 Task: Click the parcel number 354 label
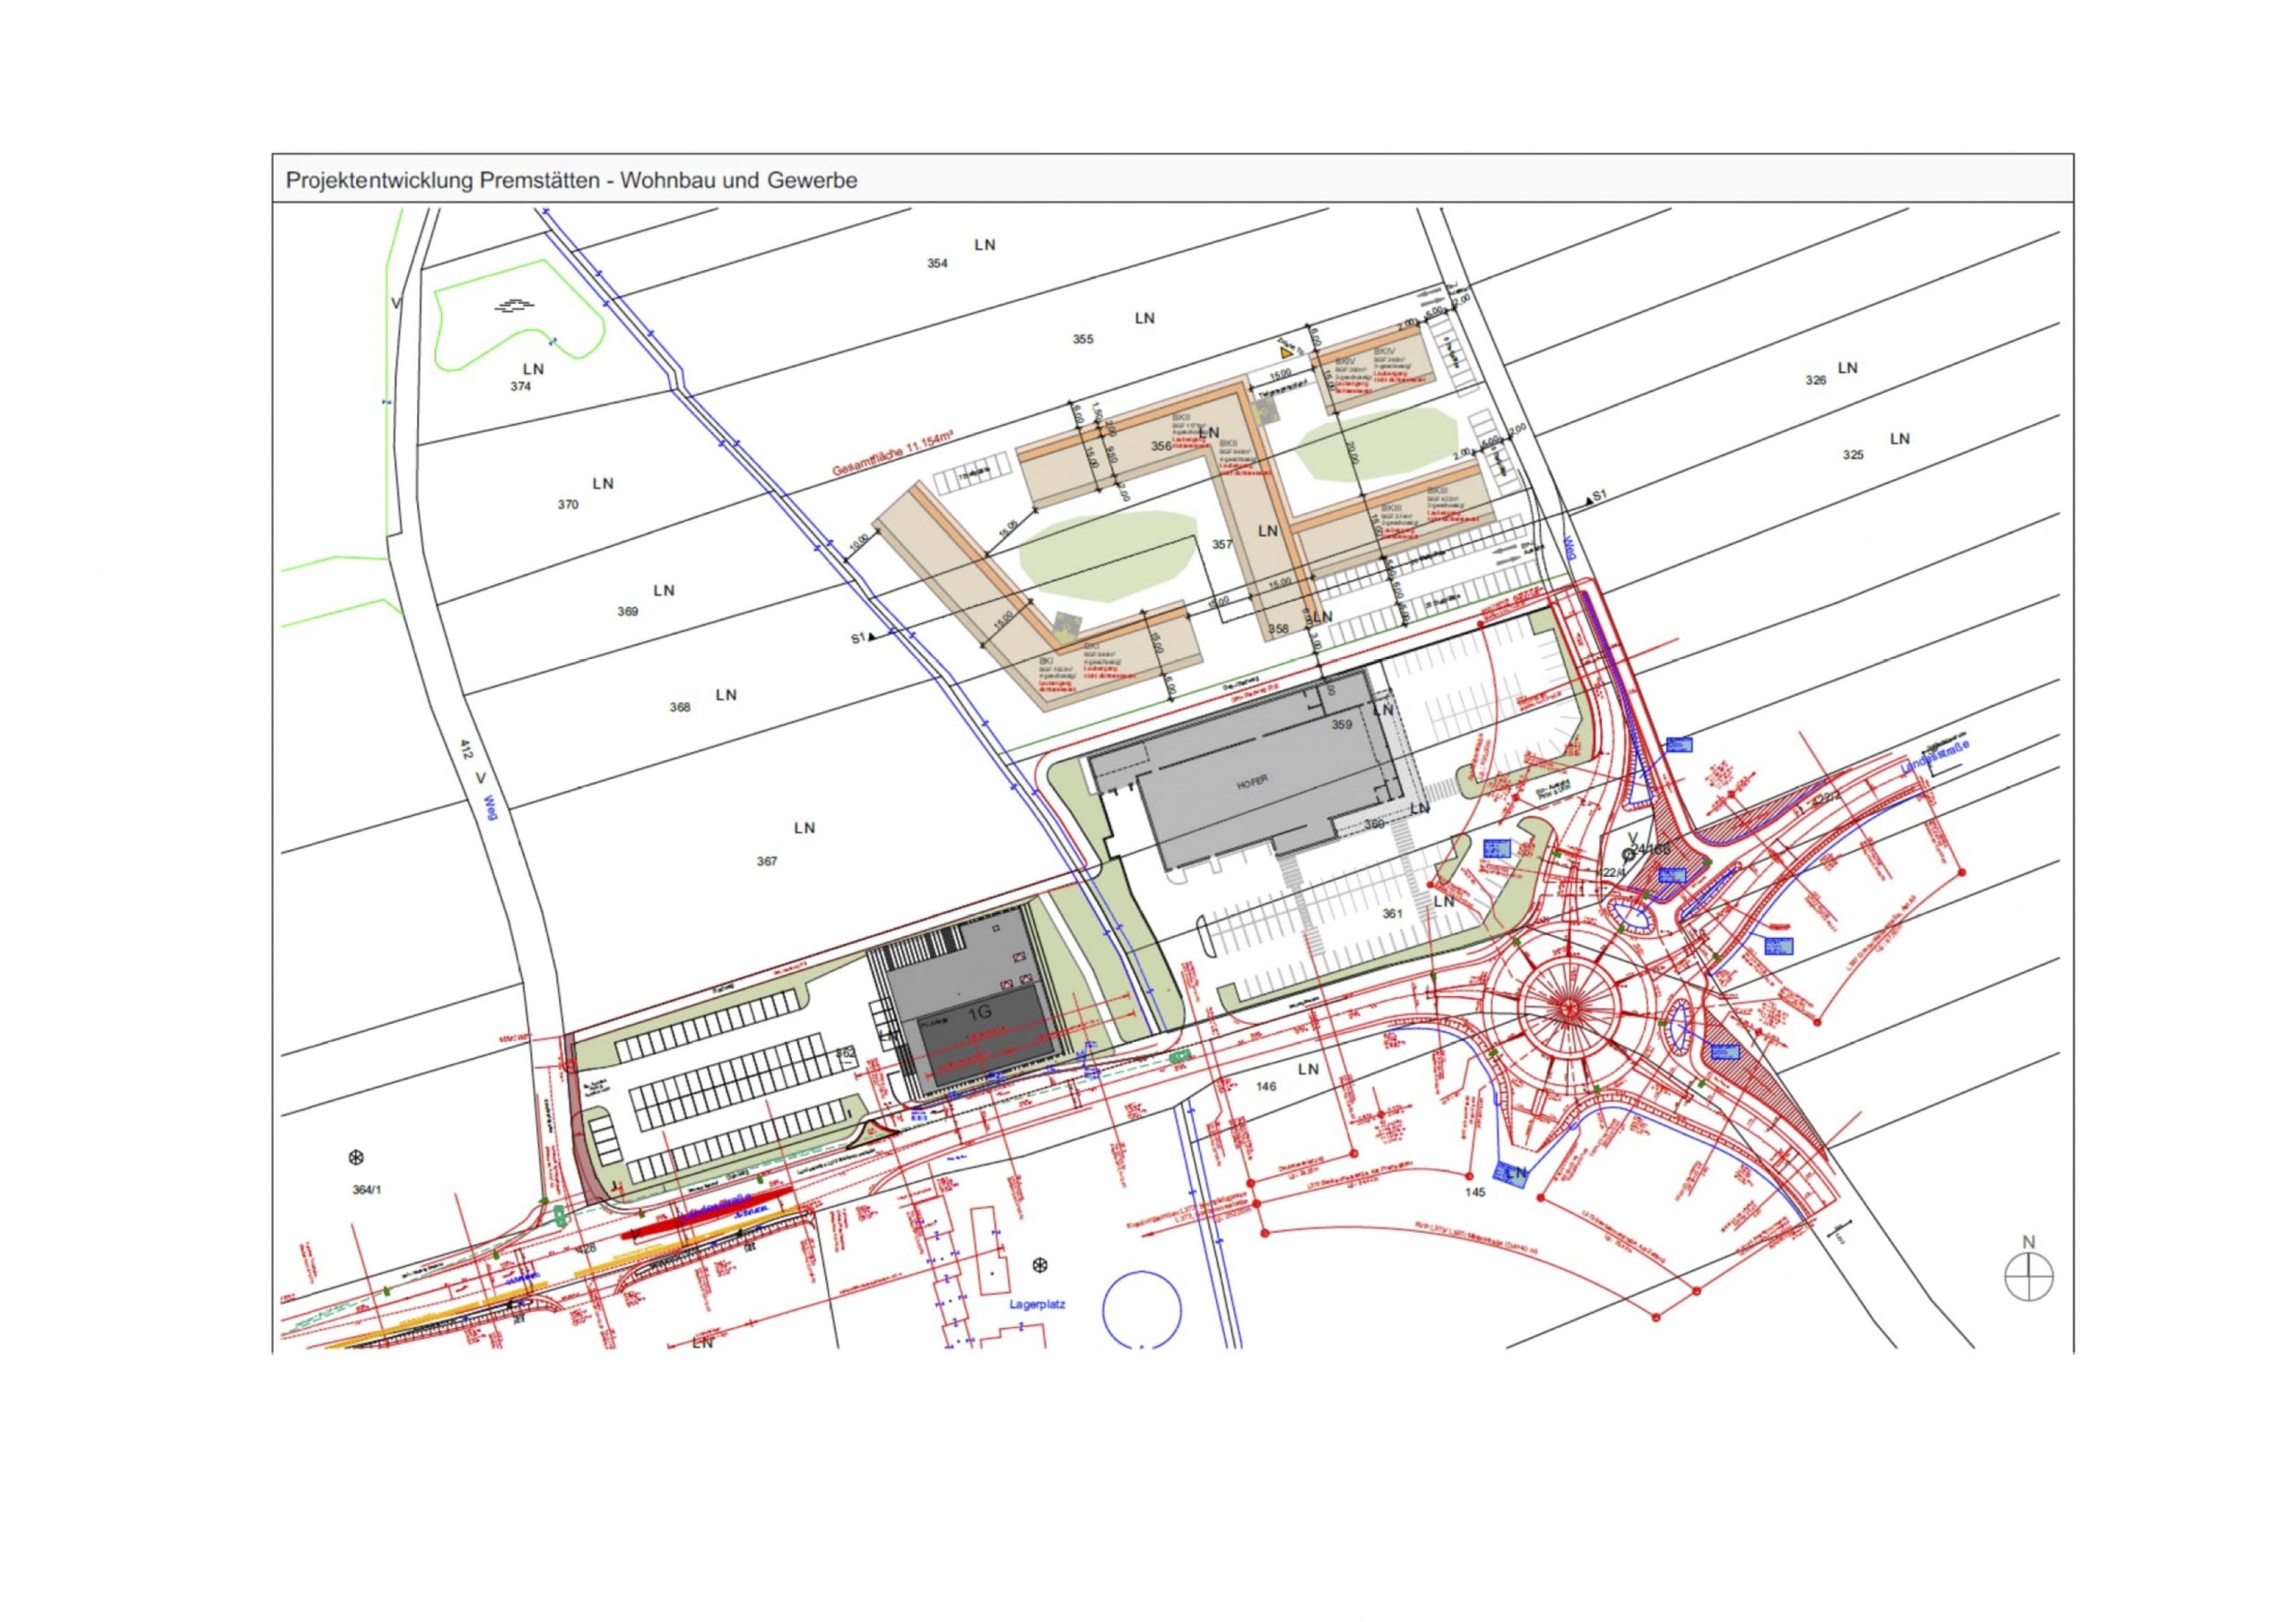coord(937,264)
